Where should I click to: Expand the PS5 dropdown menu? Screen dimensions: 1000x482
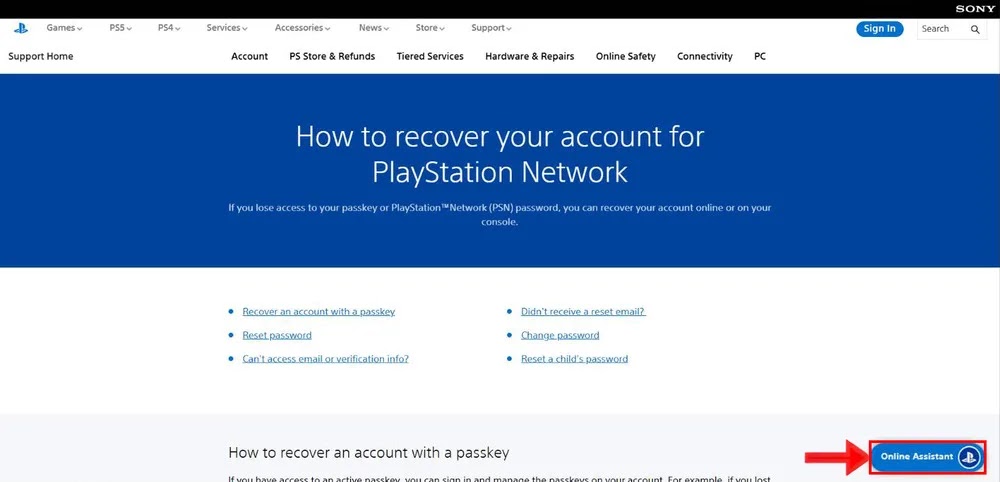tap(121, 28)
